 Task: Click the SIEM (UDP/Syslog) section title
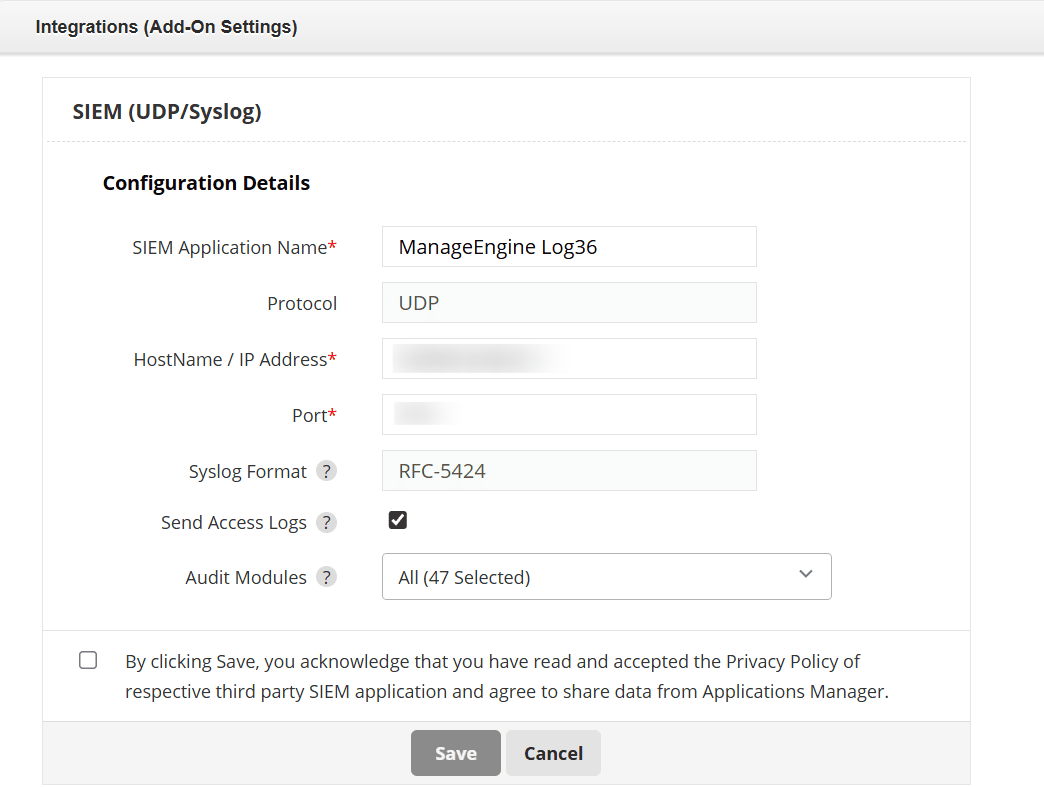click(166, 111)
